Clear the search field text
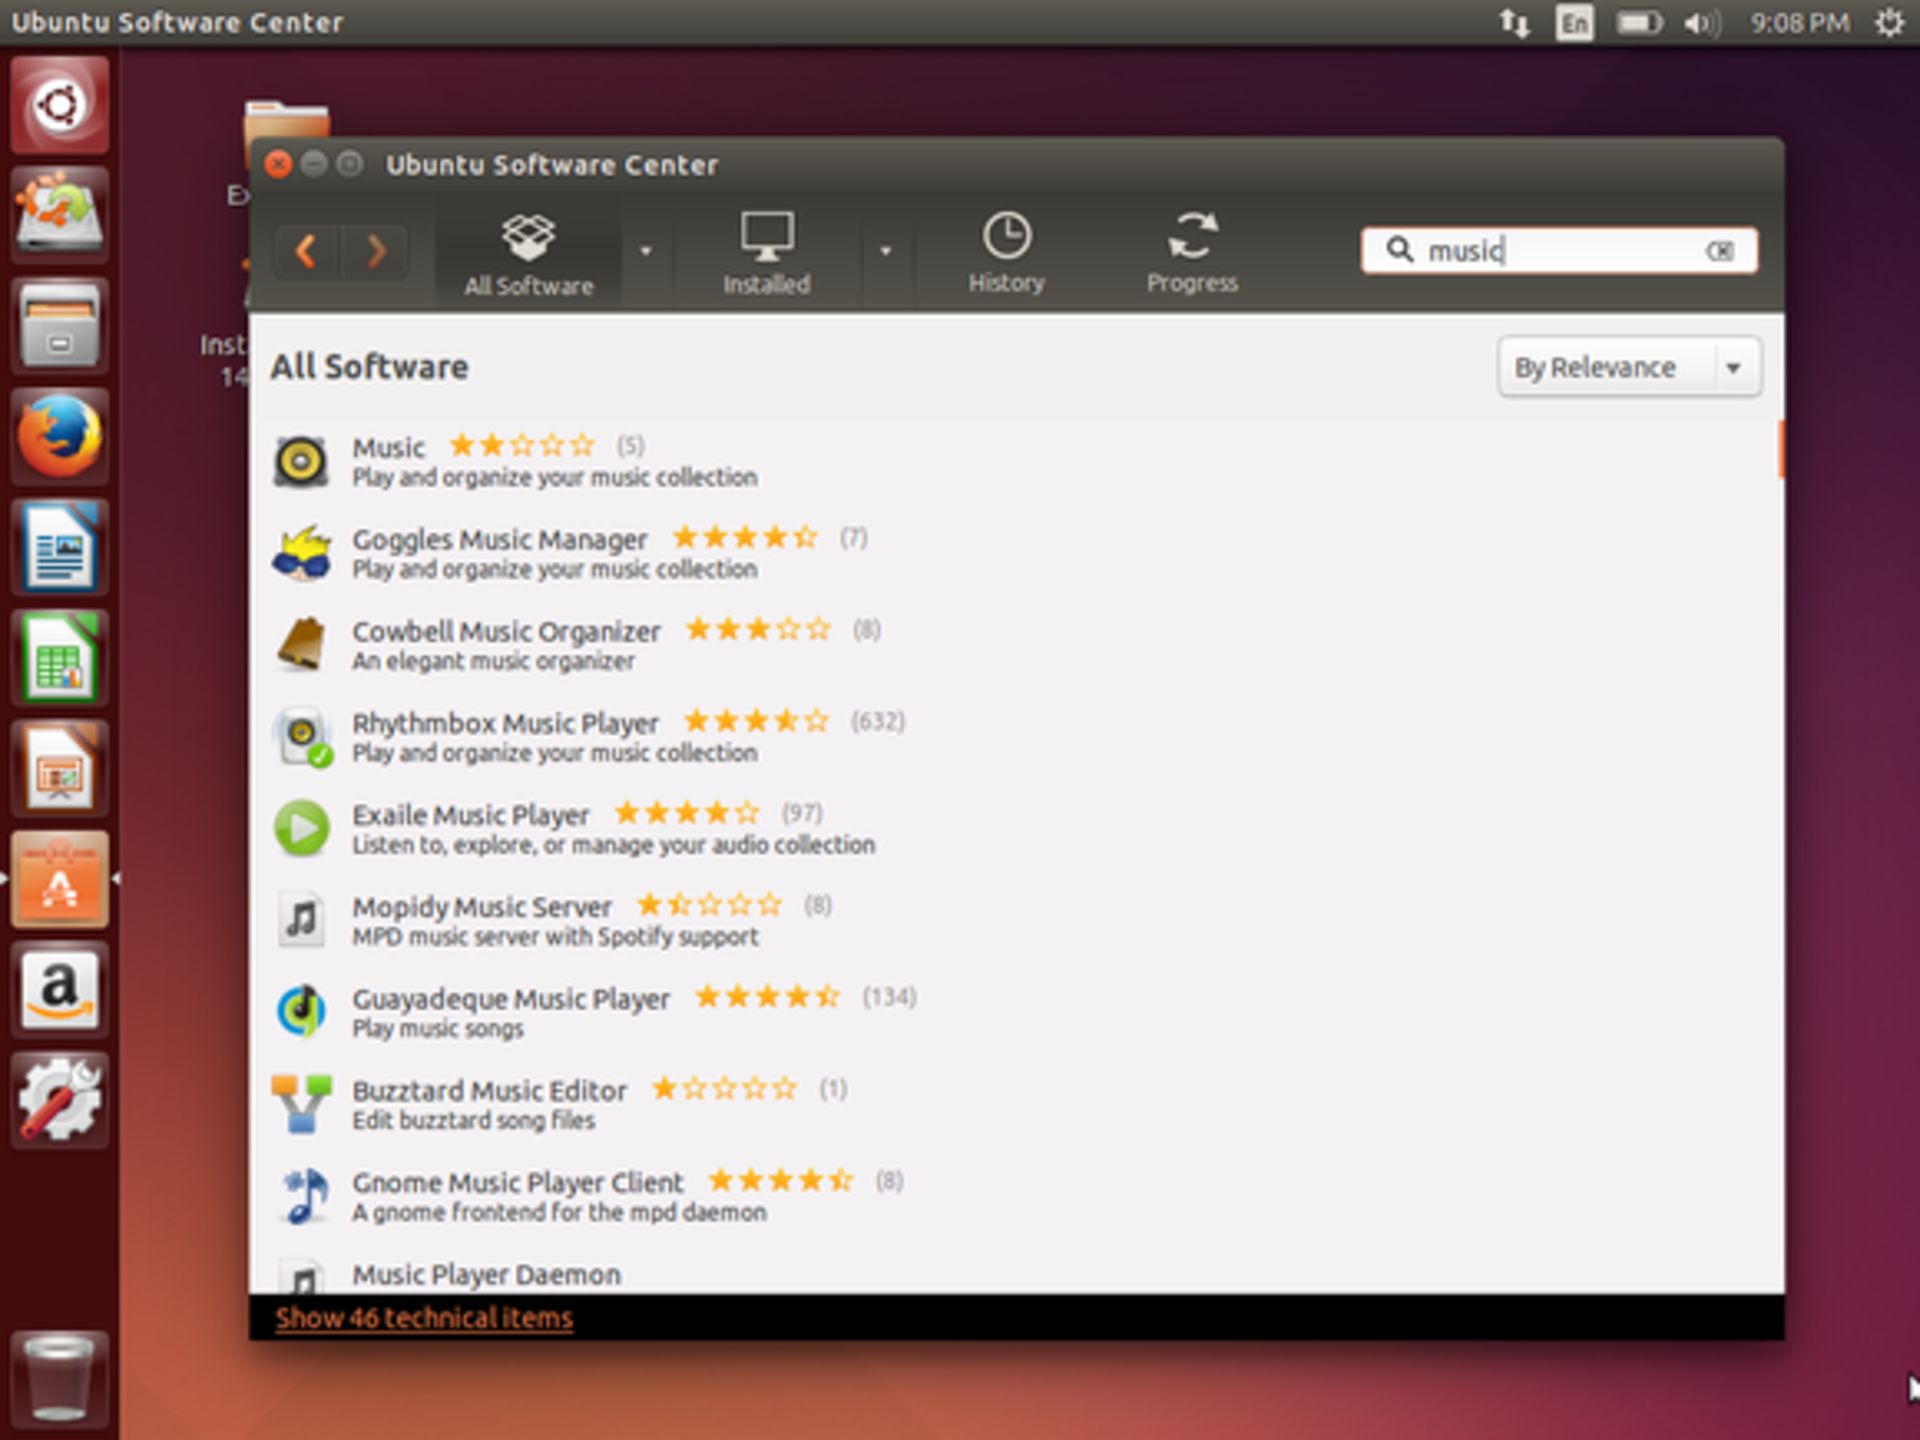 pyautogui.click(x=1719, y=251)
